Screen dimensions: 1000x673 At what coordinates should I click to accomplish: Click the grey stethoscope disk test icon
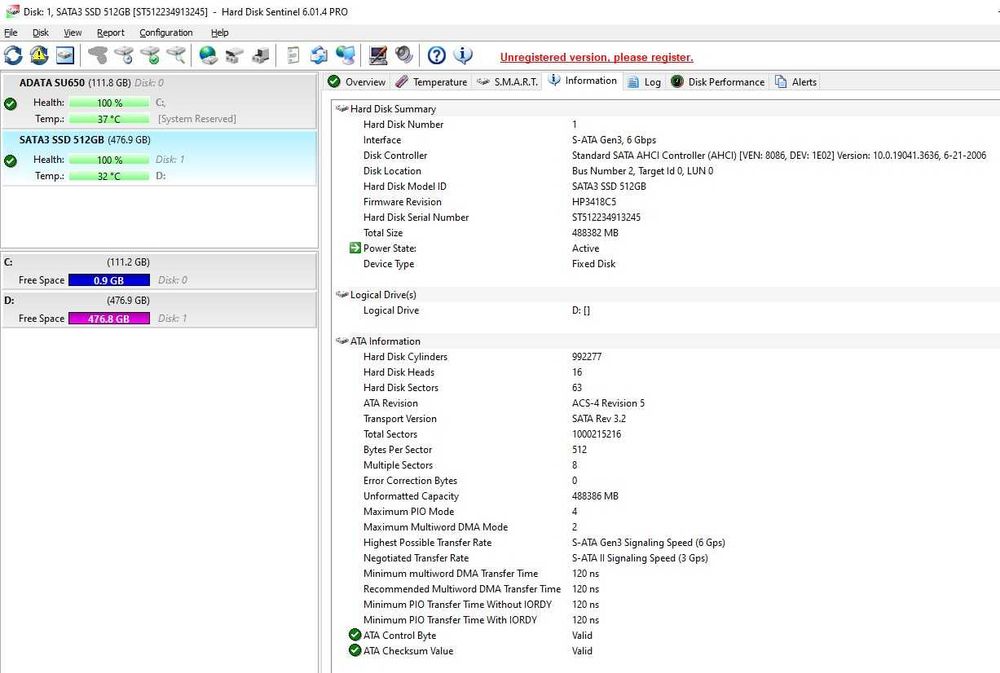tap(98, 55)
